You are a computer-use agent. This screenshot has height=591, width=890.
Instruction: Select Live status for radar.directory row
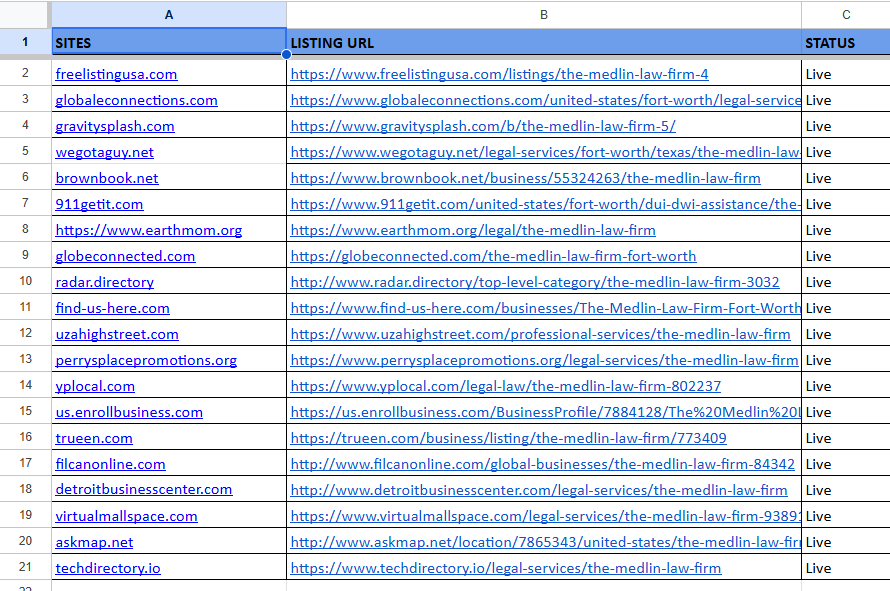coord(846,282)
